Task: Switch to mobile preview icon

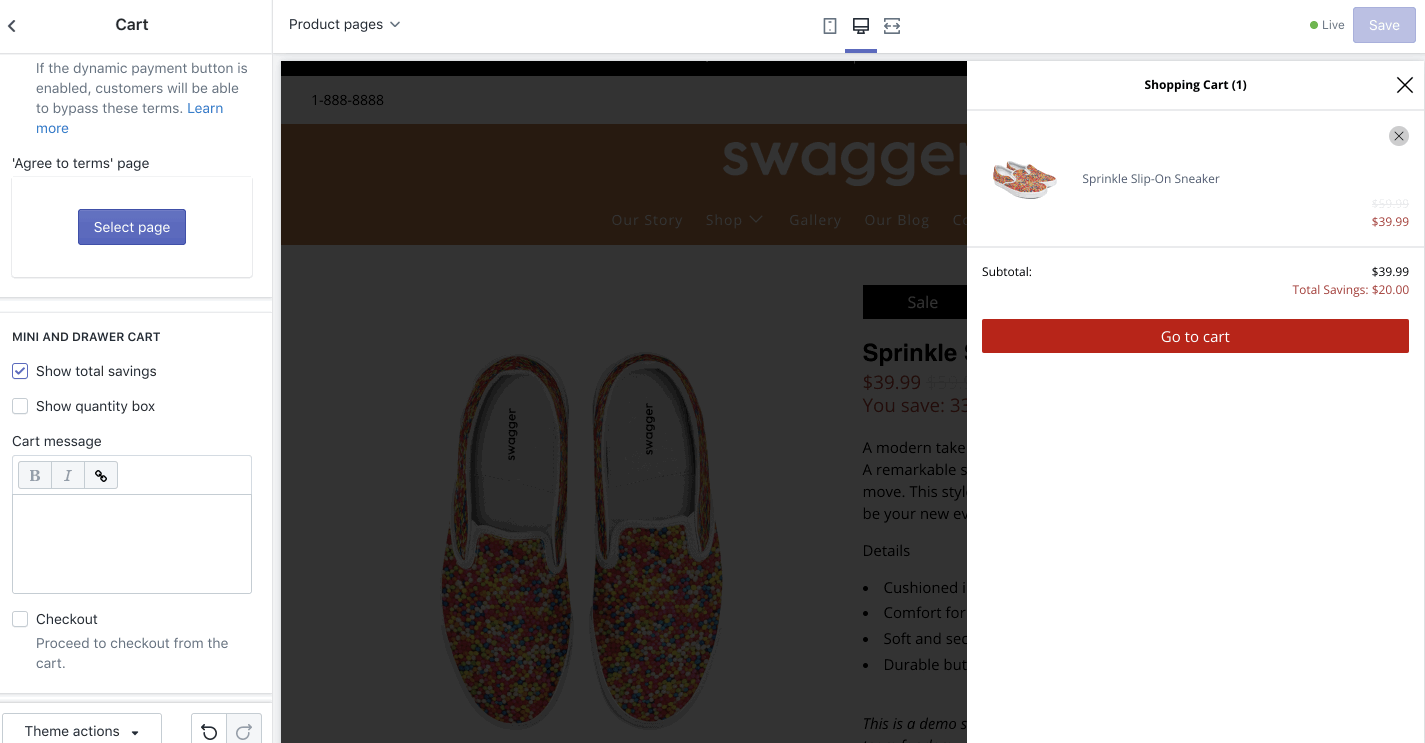Action: pyautogui.click(x=830, y=26)
